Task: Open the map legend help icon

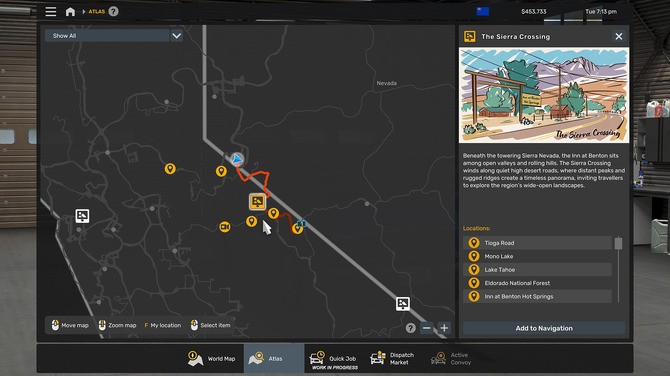Action: click(410, 328)
